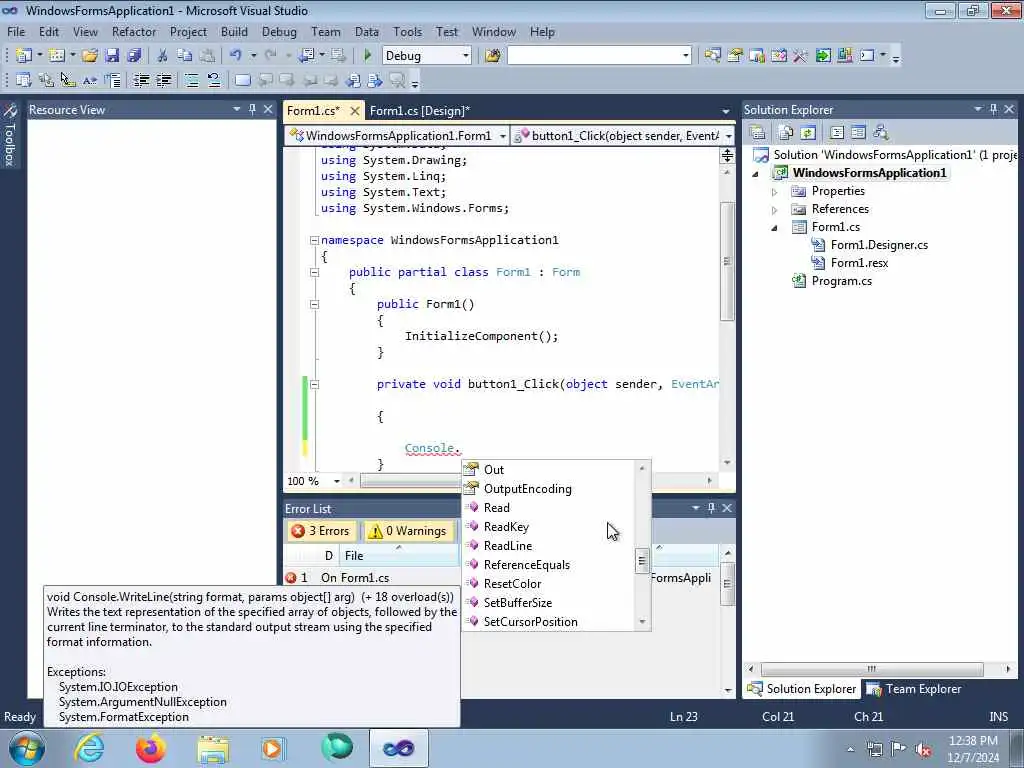Click the Add New Item toolbar icon
1024x768 pixels.
[x=57, y=56]
